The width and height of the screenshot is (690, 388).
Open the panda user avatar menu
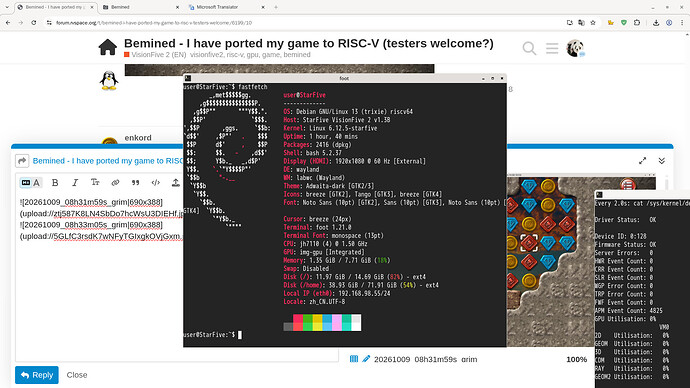click(x=575, y=48)
